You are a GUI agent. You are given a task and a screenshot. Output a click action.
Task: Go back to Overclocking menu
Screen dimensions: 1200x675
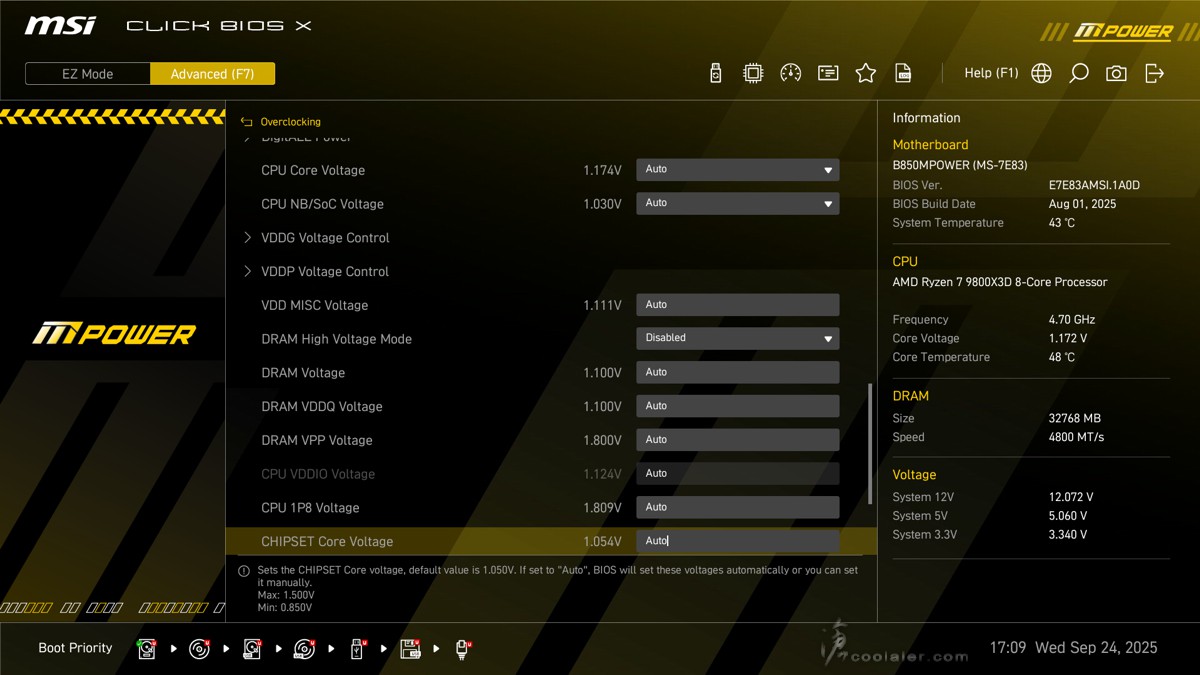tap(290, 122)
